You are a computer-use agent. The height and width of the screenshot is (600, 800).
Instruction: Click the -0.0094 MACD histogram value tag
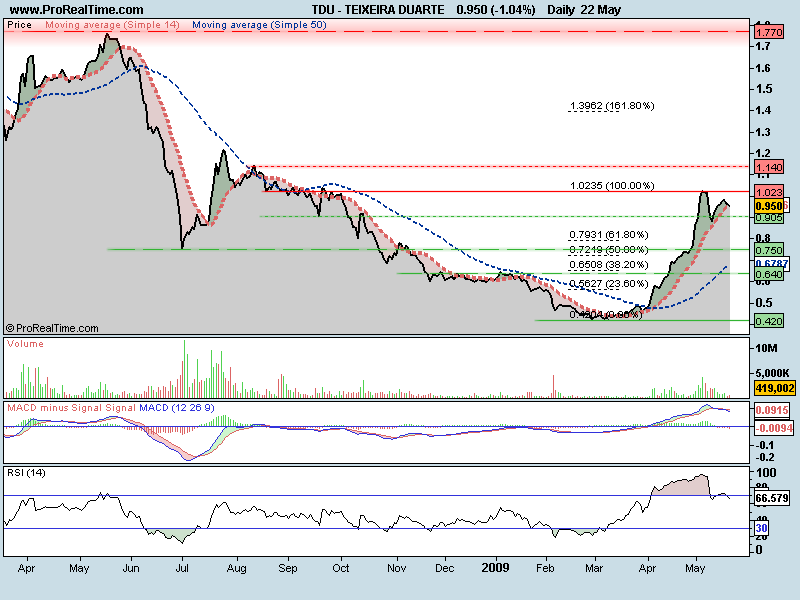(774, 428)
